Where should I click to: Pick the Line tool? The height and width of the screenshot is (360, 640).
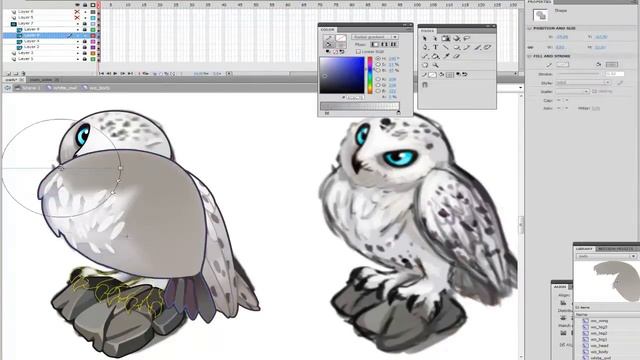pyautogui.click(x=446, y=47)
